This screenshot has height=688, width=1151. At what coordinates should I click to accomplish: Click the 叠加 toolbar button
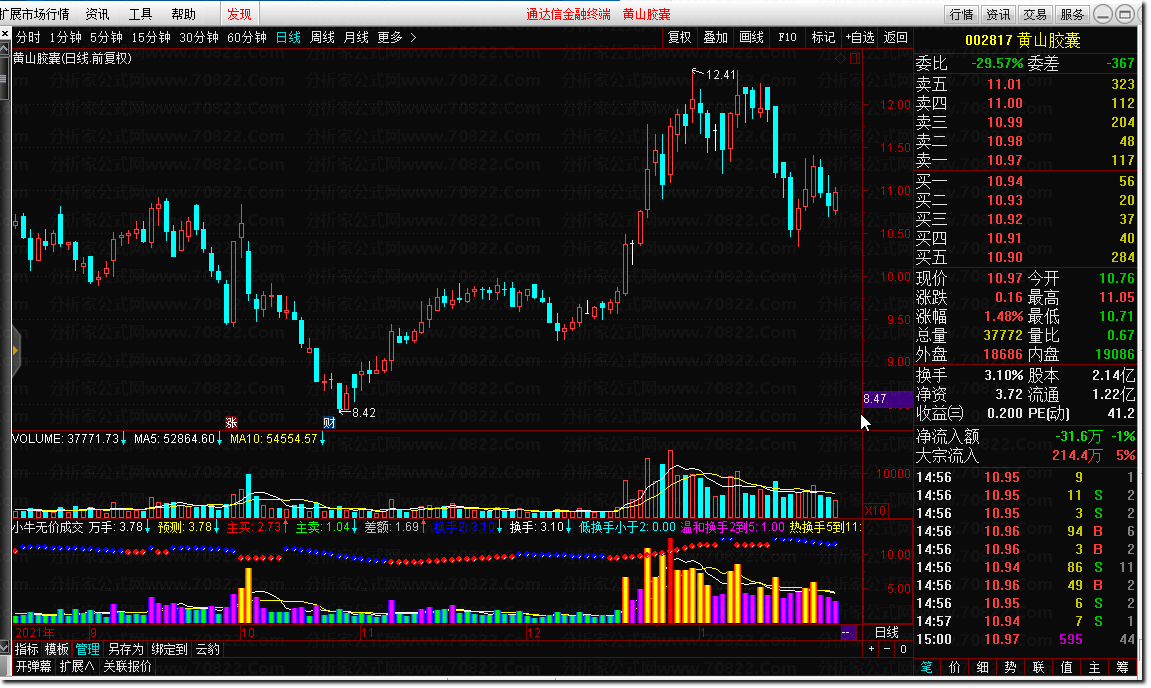715,37
